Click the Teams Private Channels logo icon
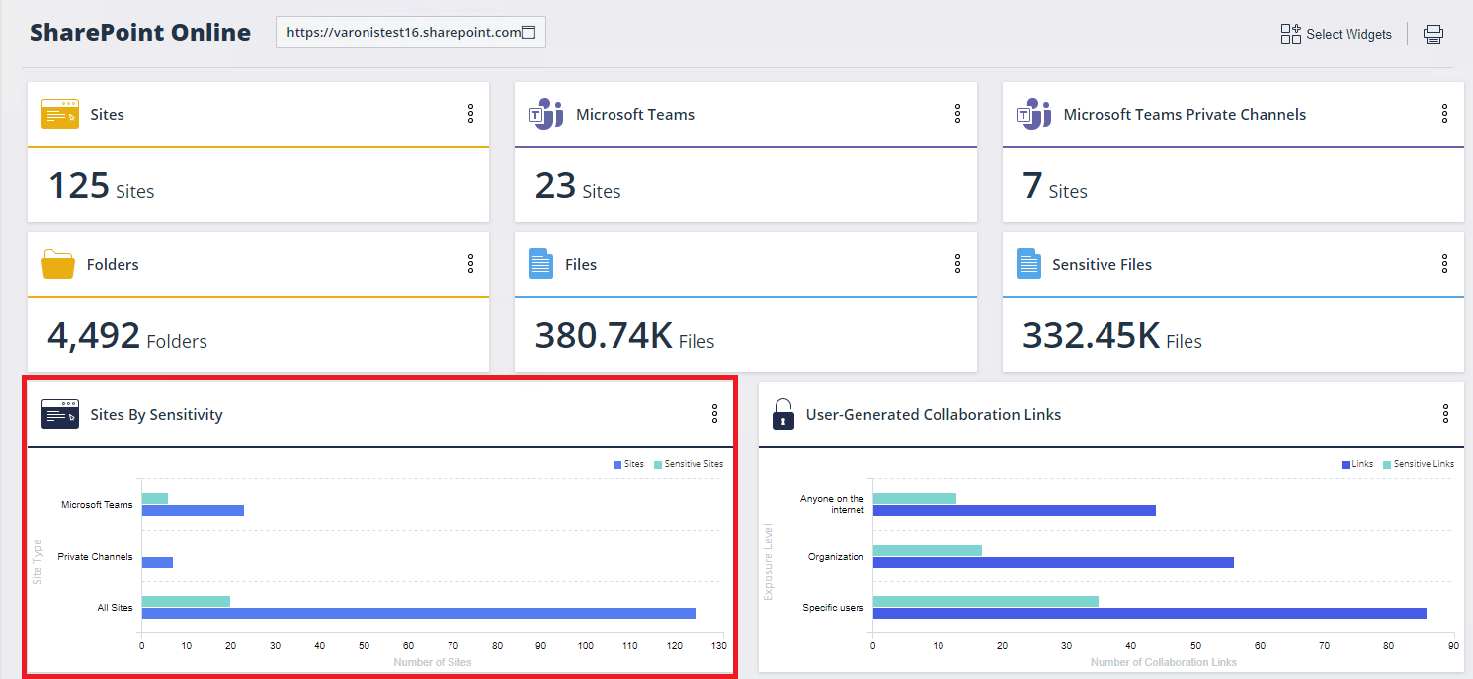This screenshot has width=1473, height=679. [x=1034, y=114]
